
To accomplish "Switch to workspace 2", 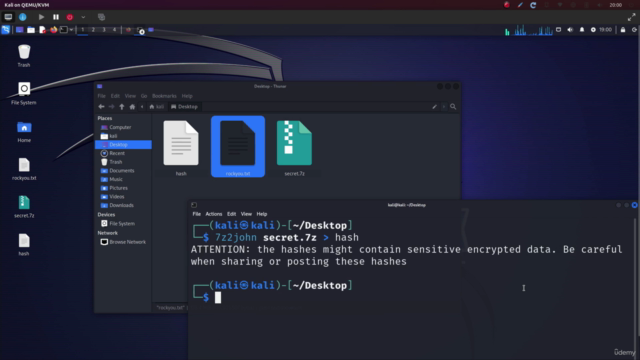I will click(93, 30).
